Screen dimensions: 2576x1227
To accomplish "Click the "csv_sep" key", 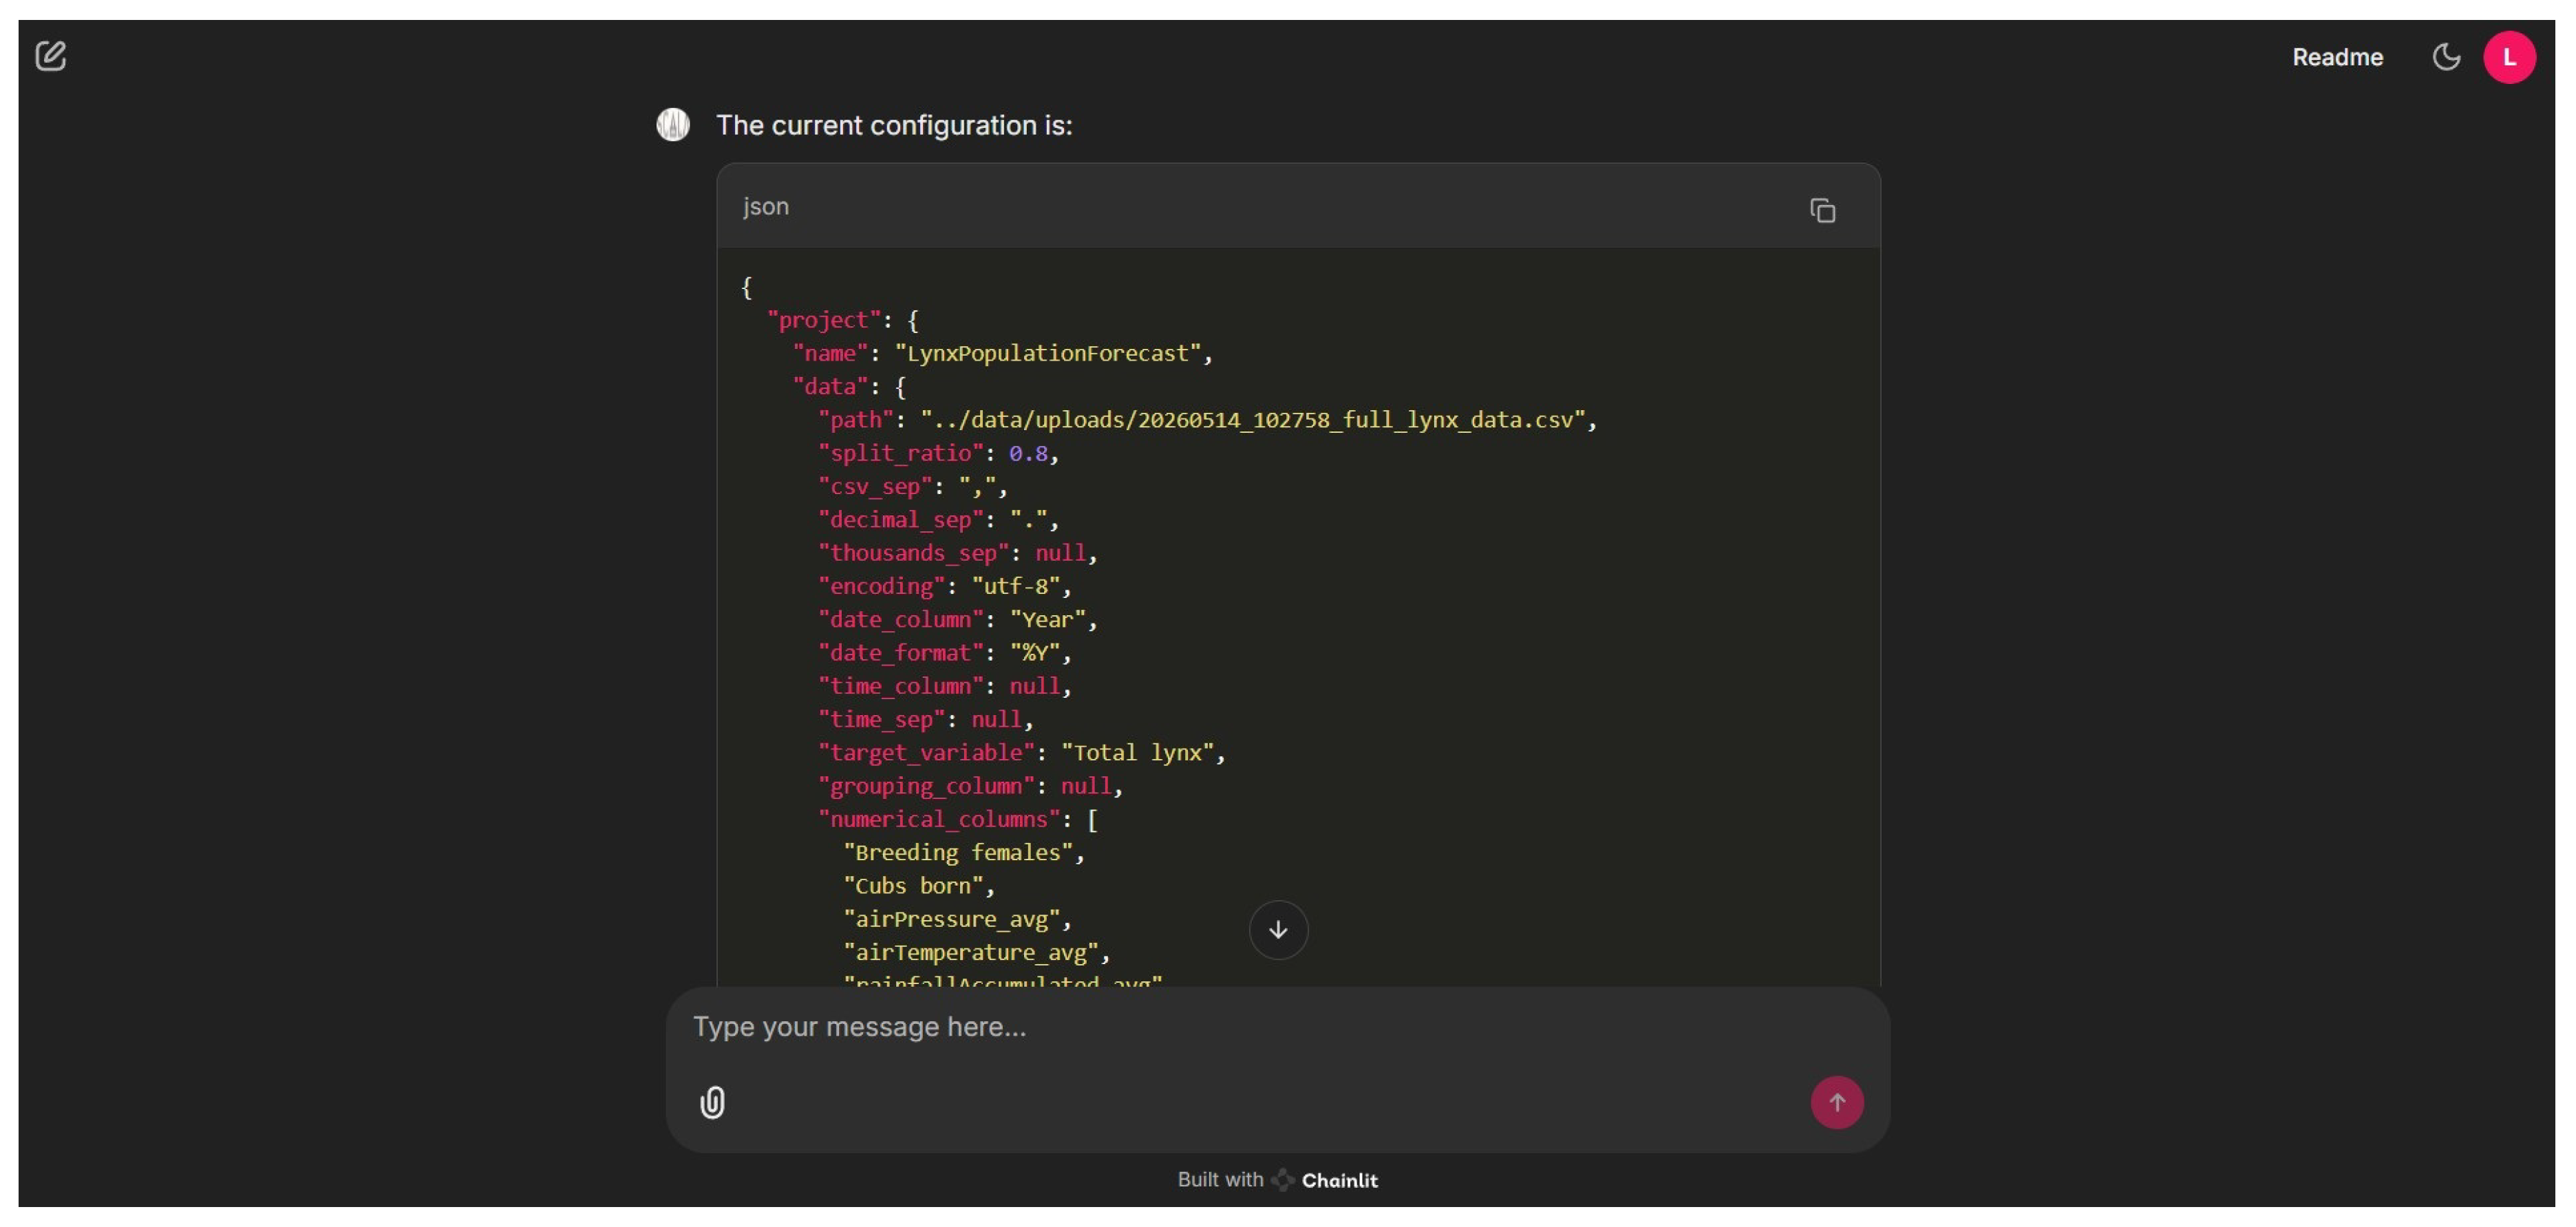I will 875,486.
